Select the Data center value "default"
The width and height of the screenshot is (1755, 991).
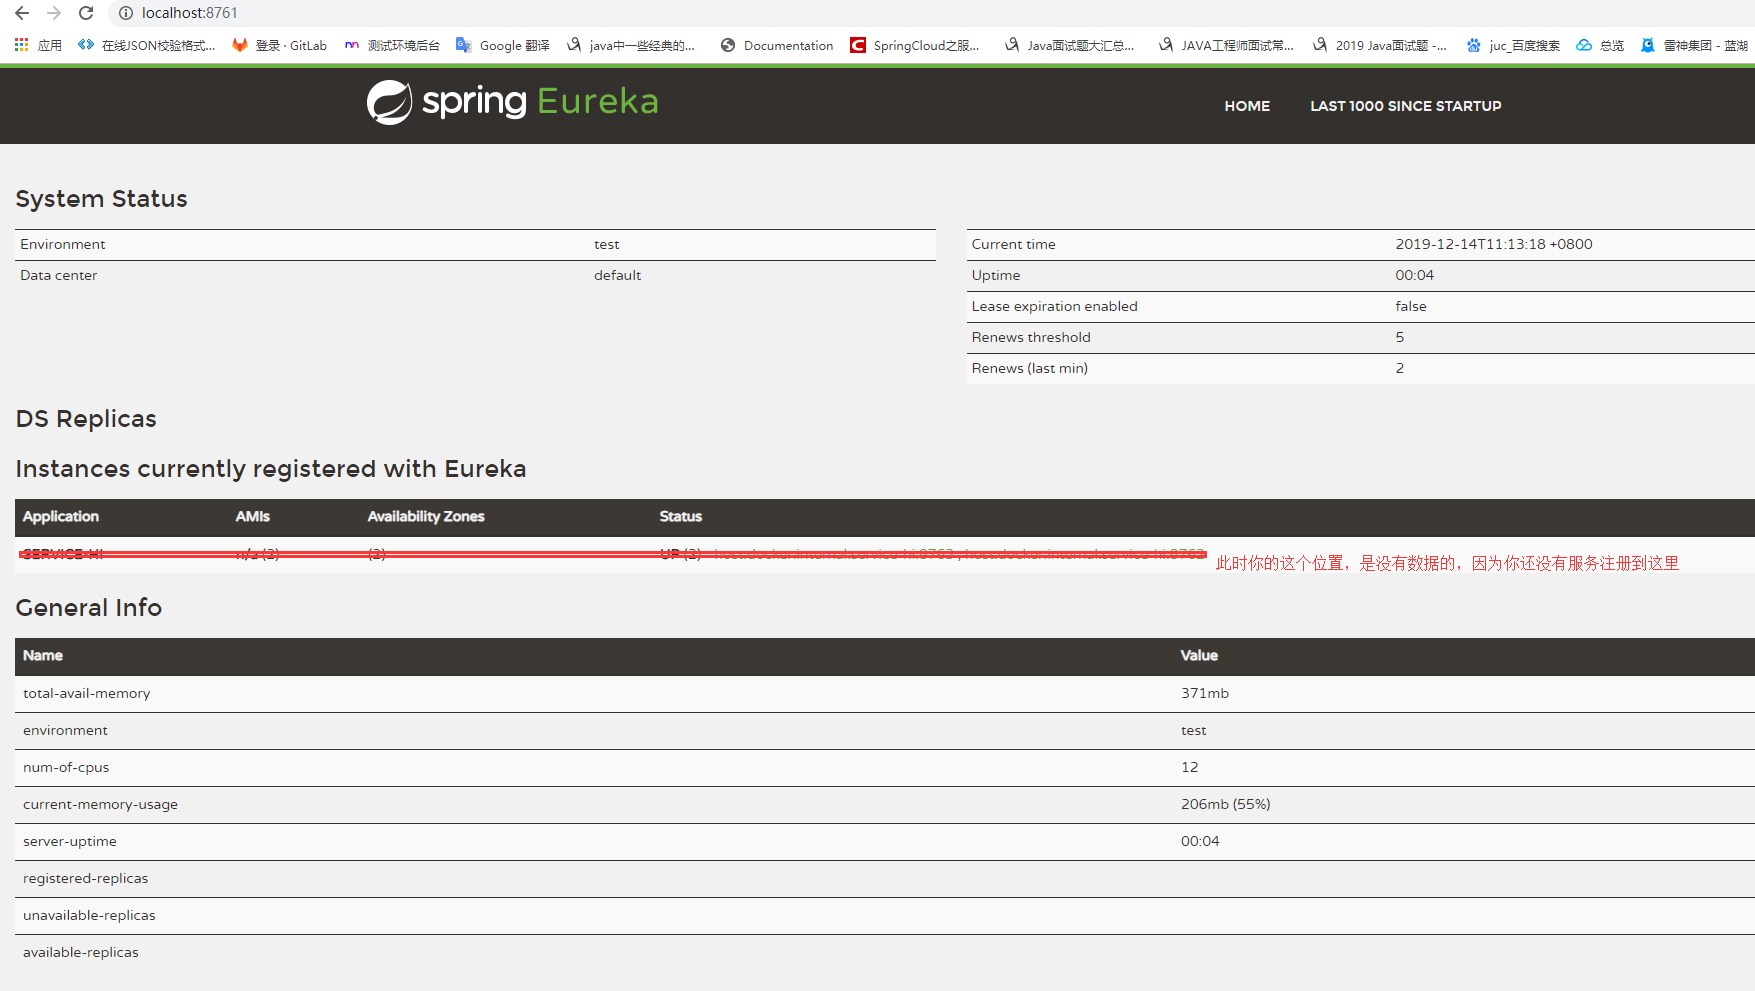(x=618, y=276)
